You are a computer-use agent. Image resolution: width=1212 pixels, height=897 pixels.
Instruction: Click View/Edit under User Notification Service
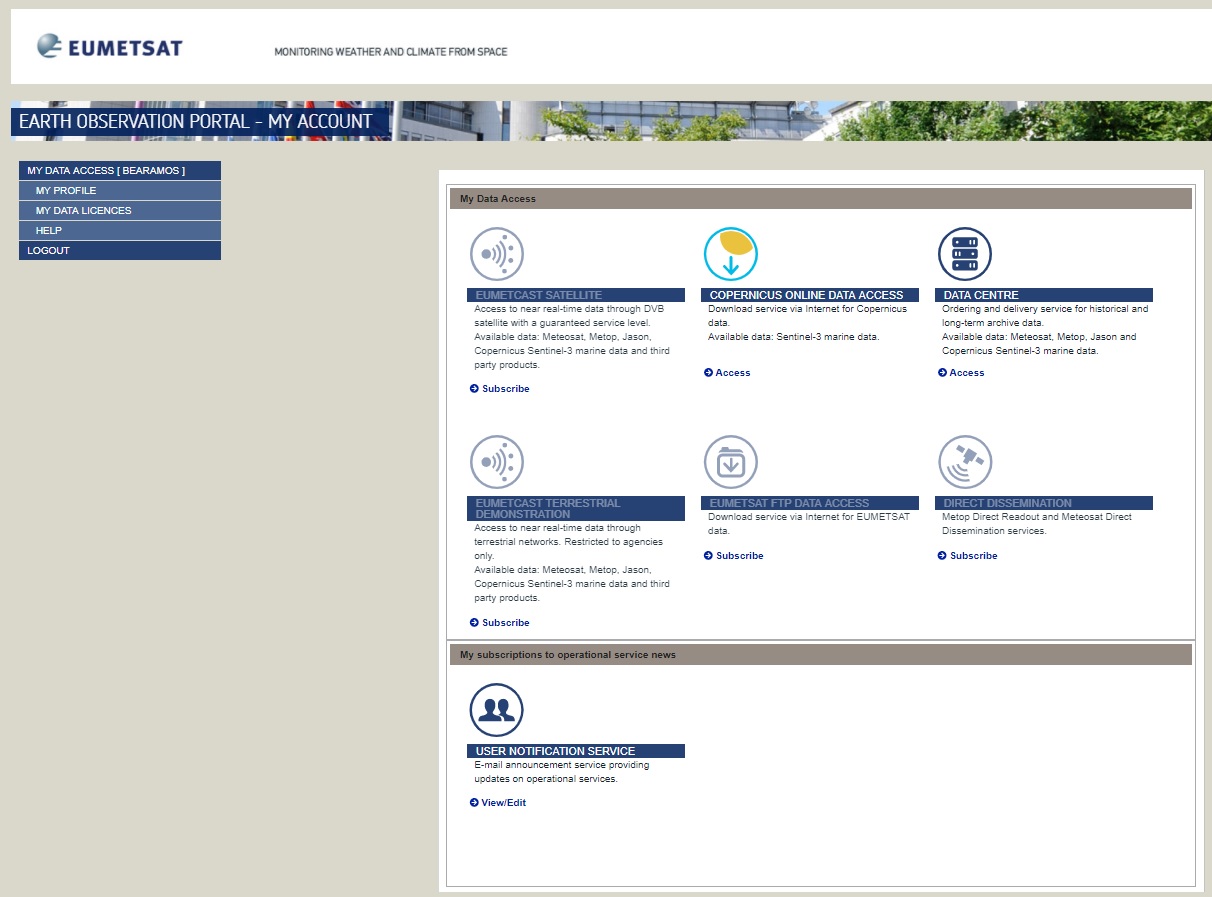[498, 803]
